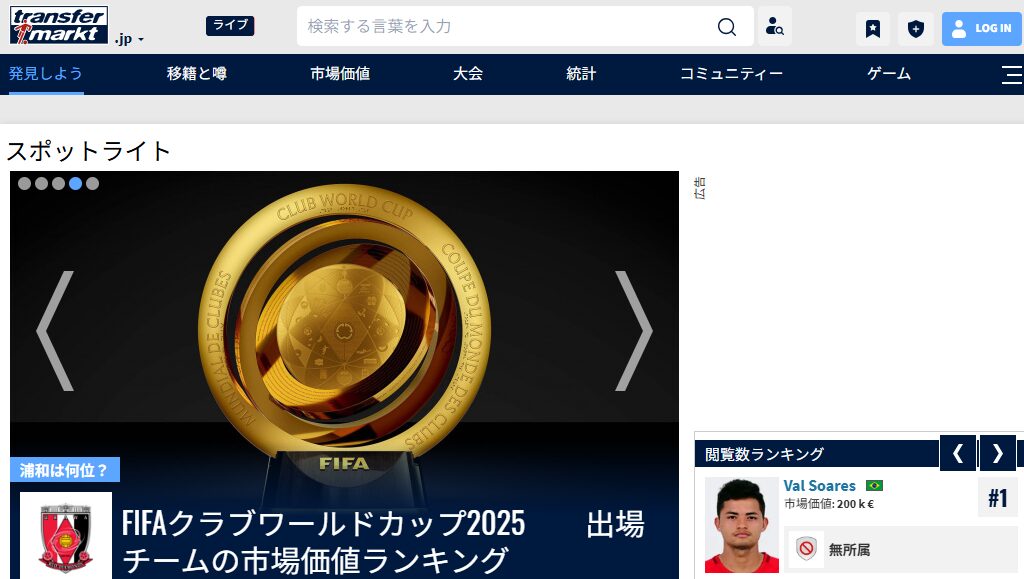Open the hamburger menu icon
The height and width of the screenshot is (579, 1024).
pyautogui.click(x=1012, y=74)
